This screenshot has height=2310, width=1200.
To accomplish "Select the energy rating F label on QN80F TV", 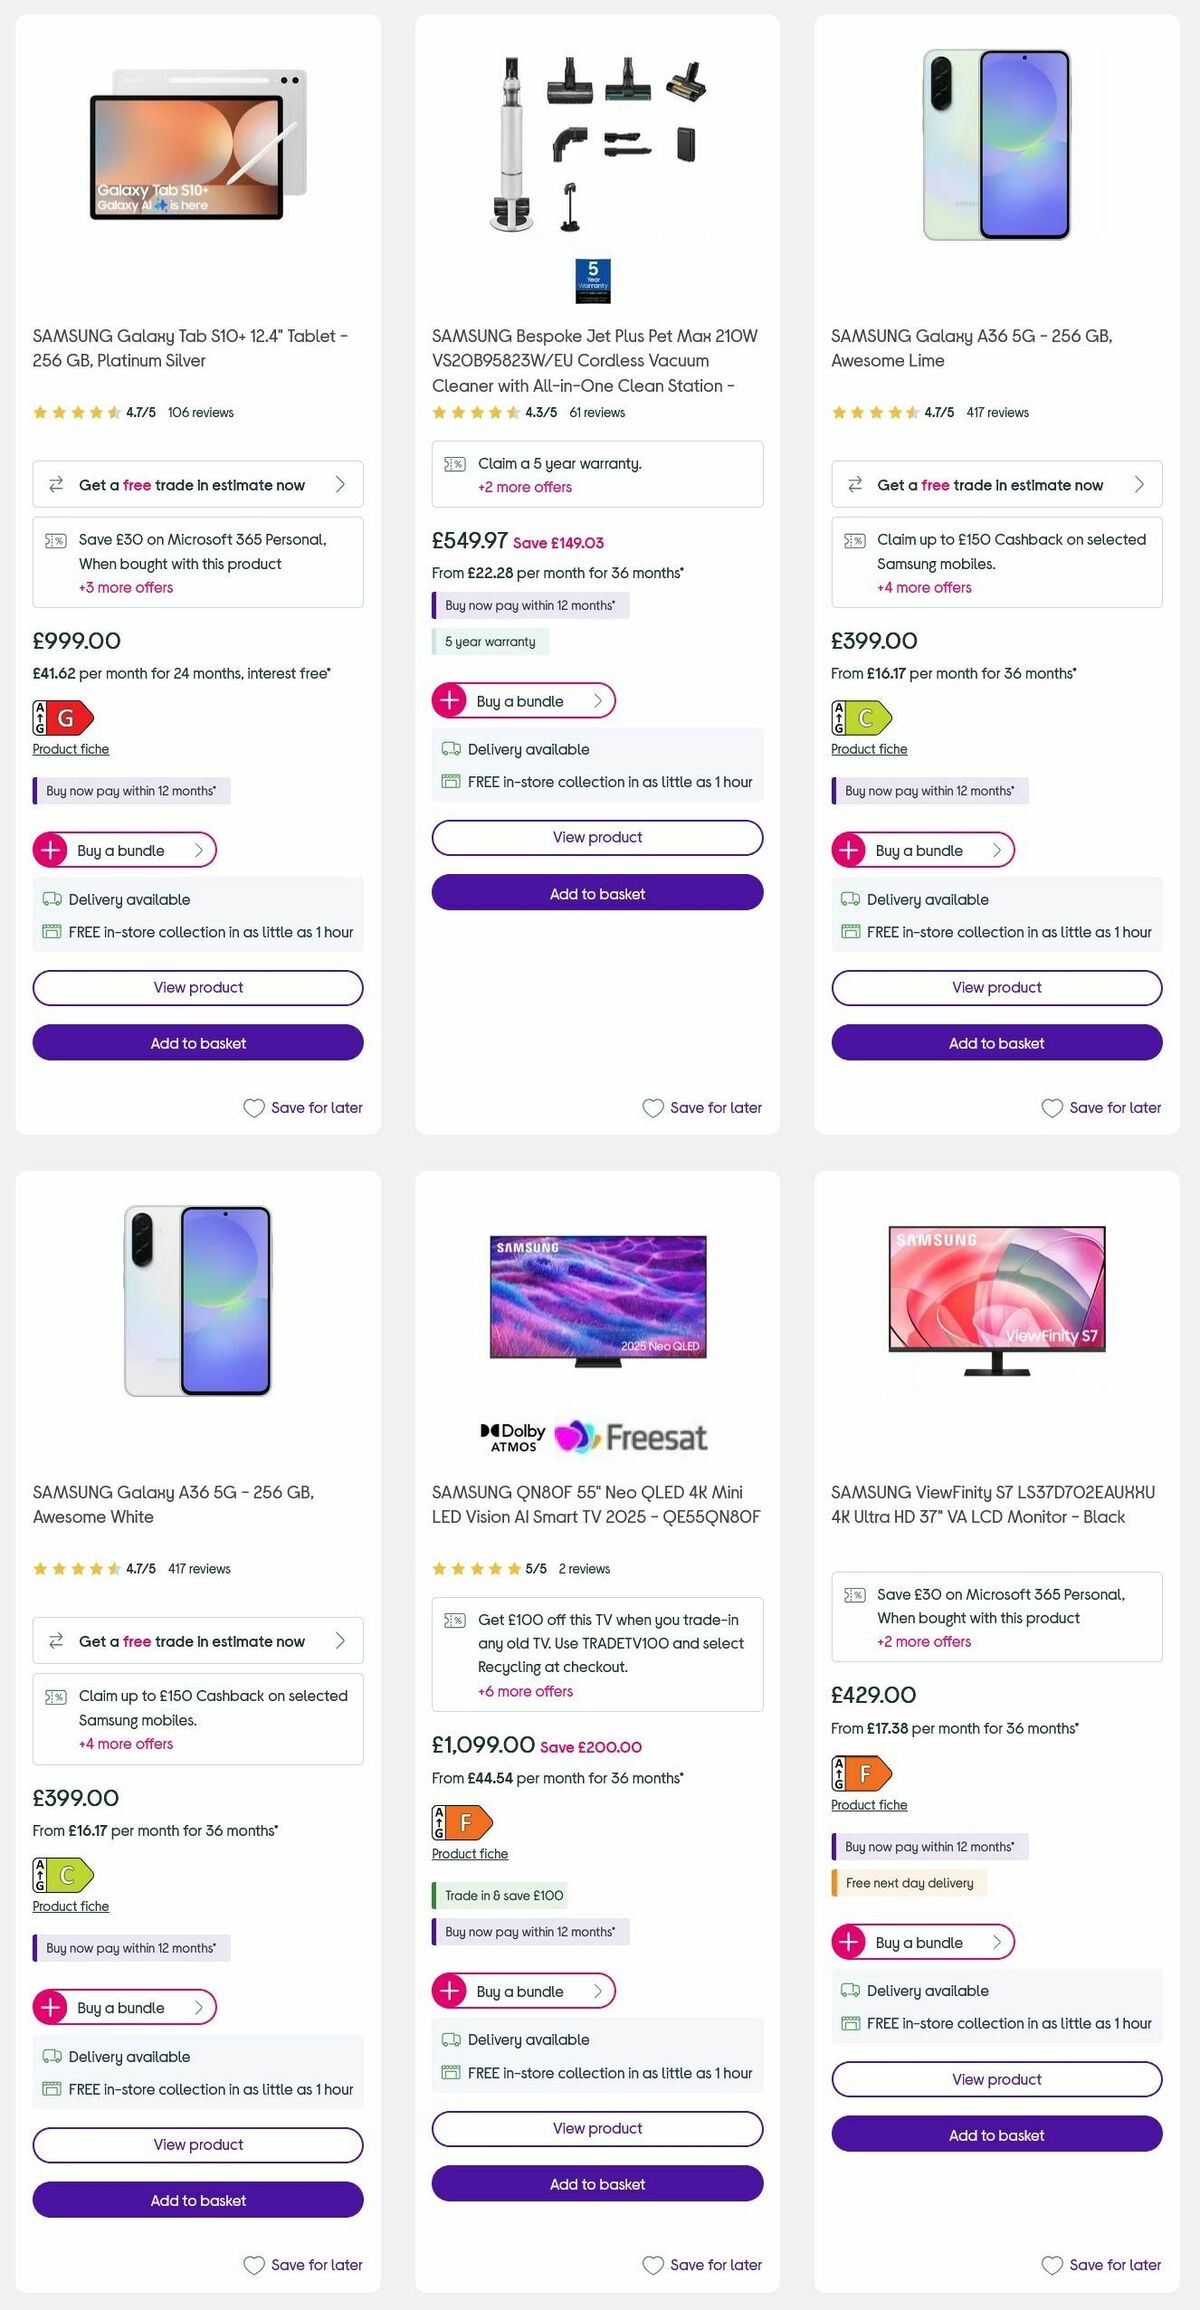I will pos(463,1822).
